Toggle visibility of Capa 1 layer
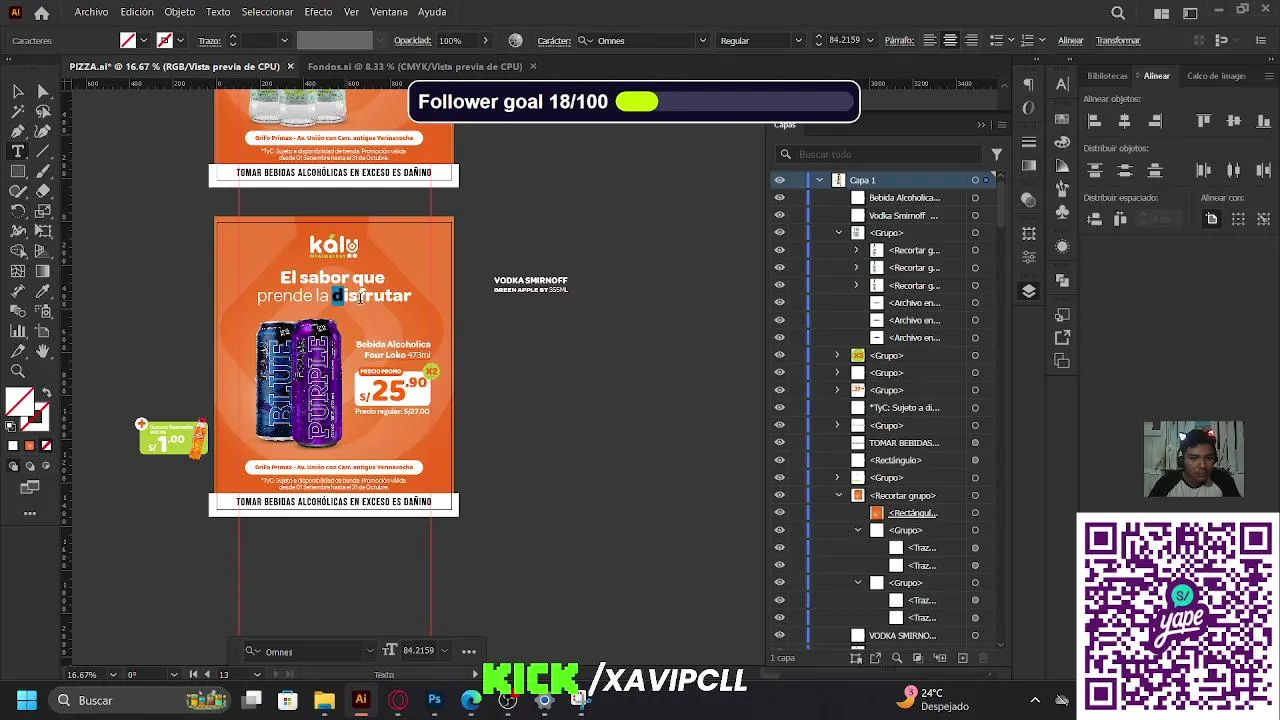The width and height of the screenshot is (1280, 720). 780,180
